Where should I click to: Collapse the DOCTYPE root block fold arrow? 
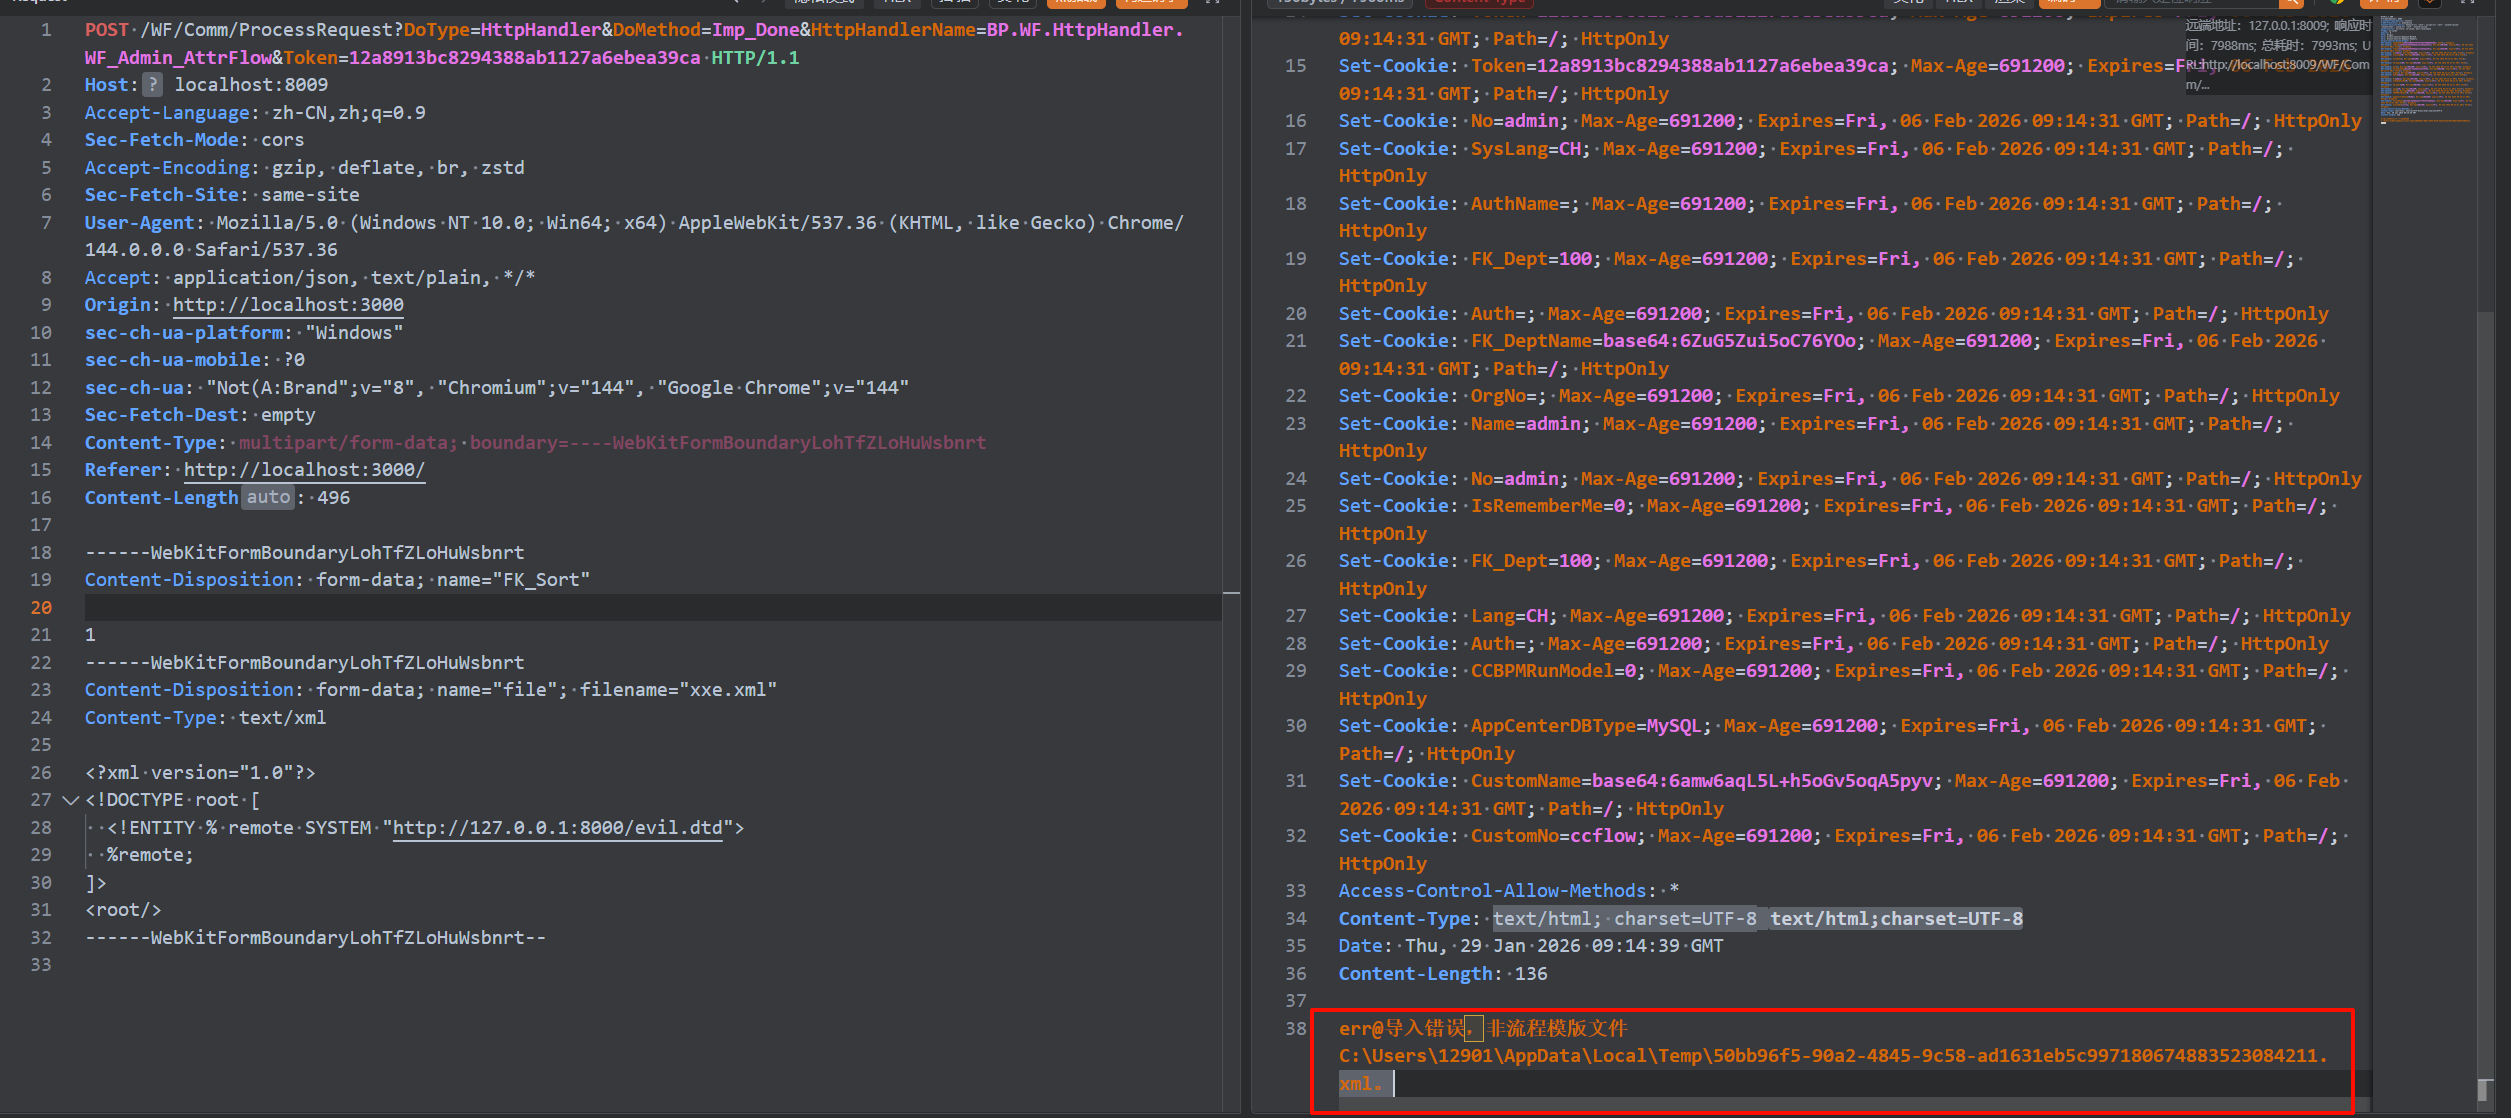pyautogui.click(x=70, y=800)
